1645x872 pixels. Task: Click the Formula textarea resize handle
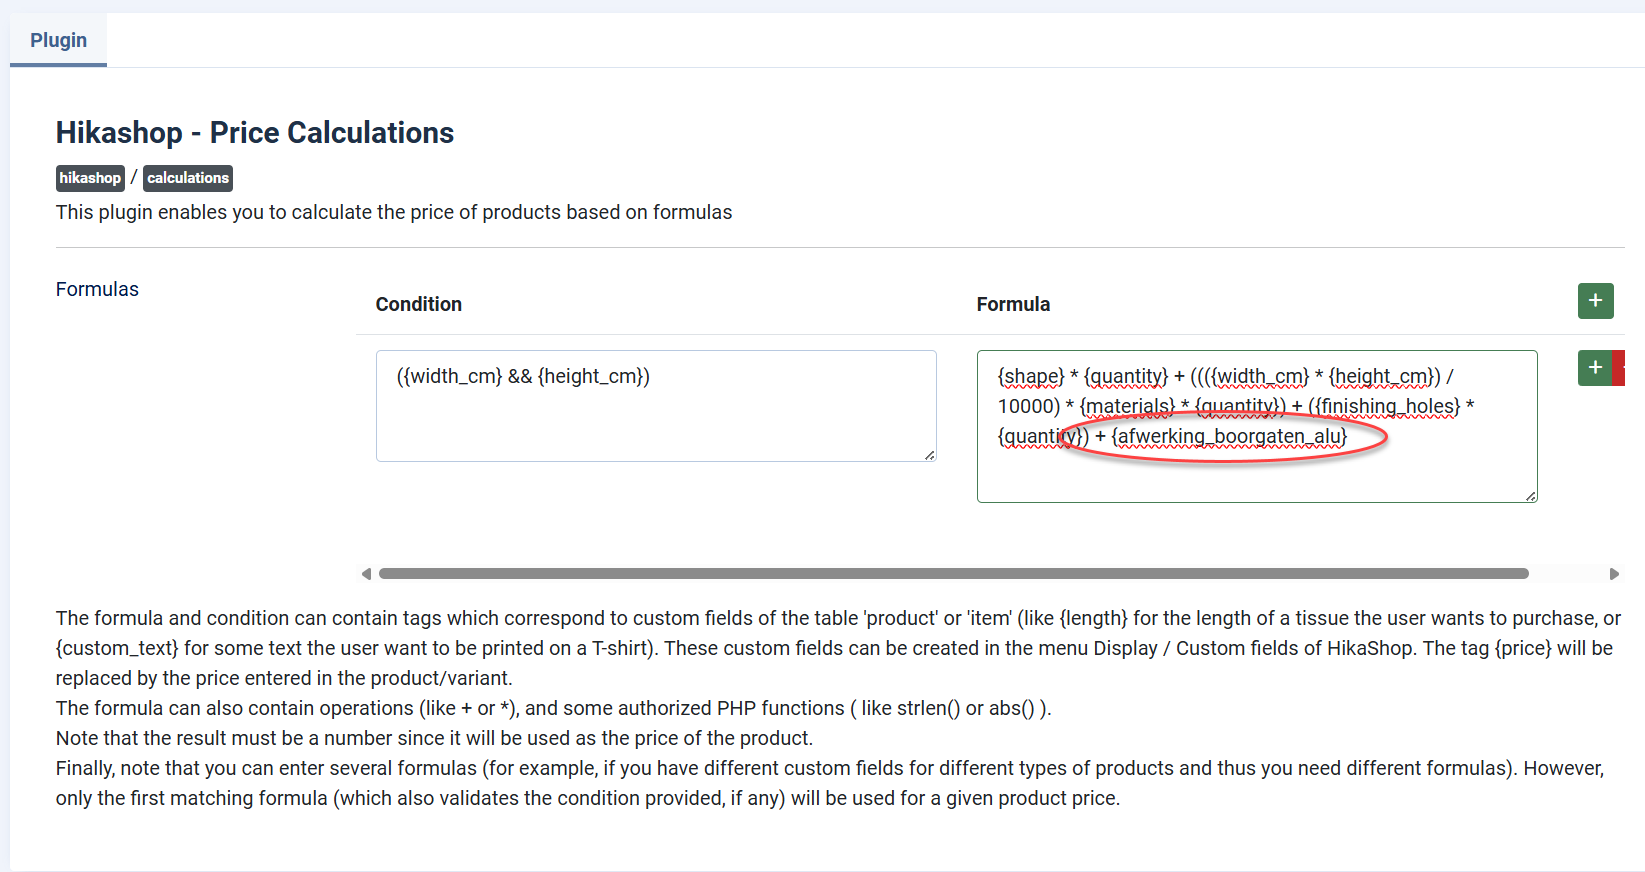click(1531, 496)
